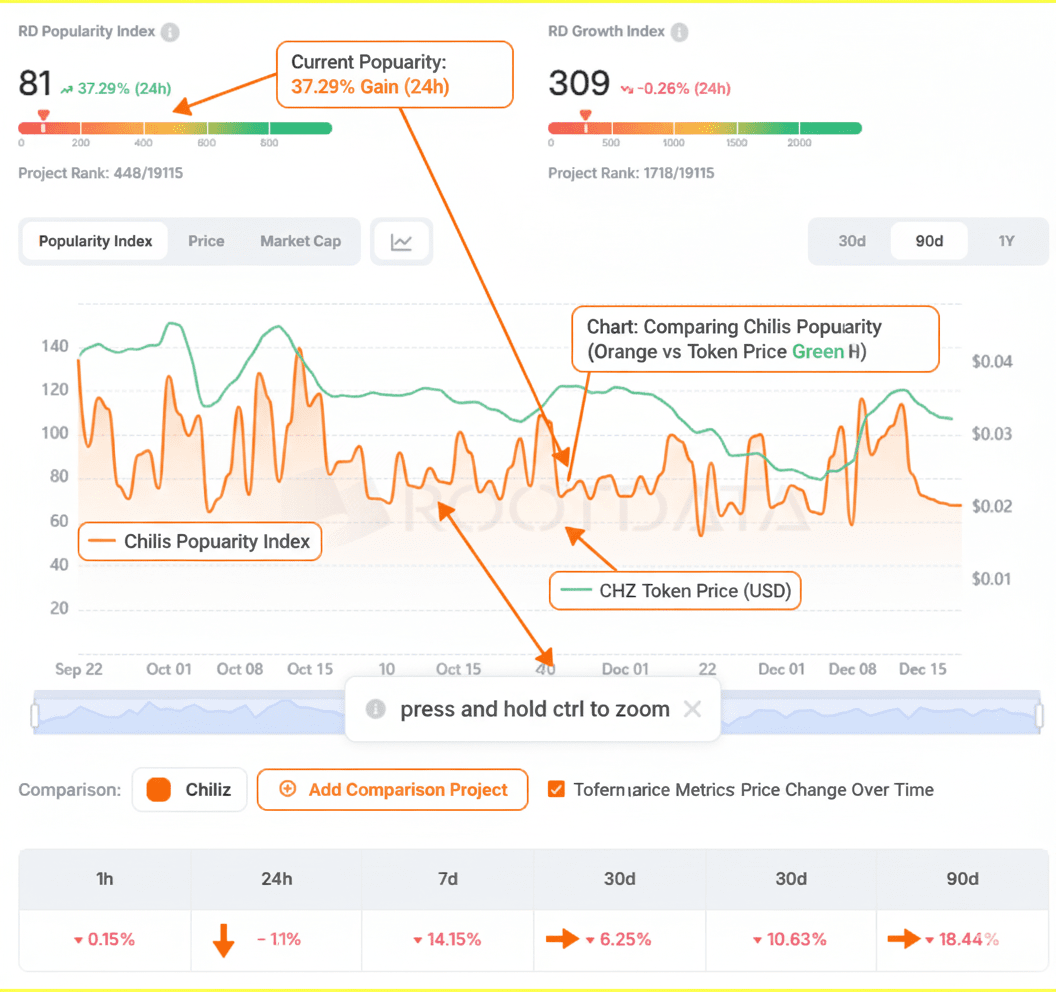Select the 90d time range

pos(929,241)
